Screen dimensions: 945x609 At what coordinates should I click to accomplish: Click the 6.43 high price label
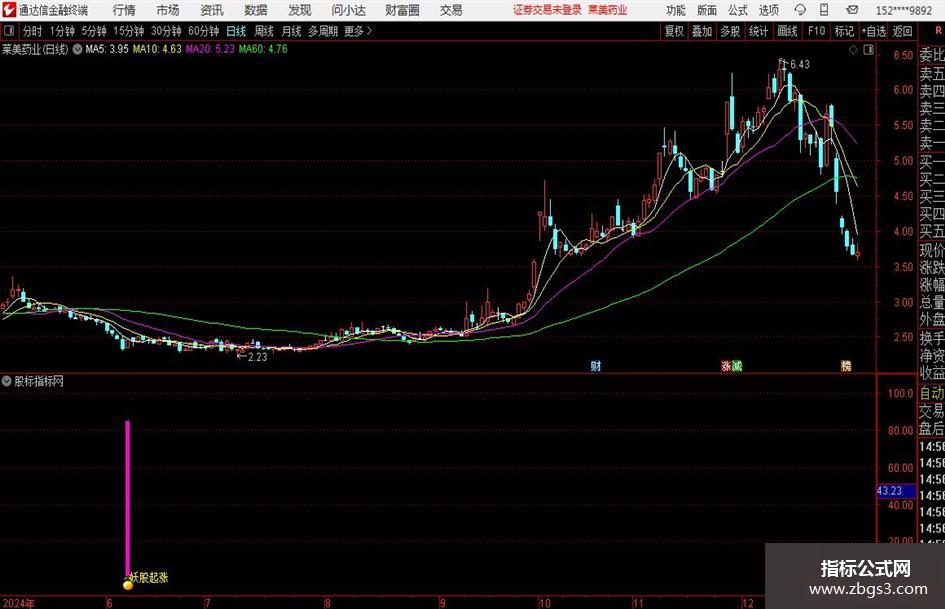800,64
